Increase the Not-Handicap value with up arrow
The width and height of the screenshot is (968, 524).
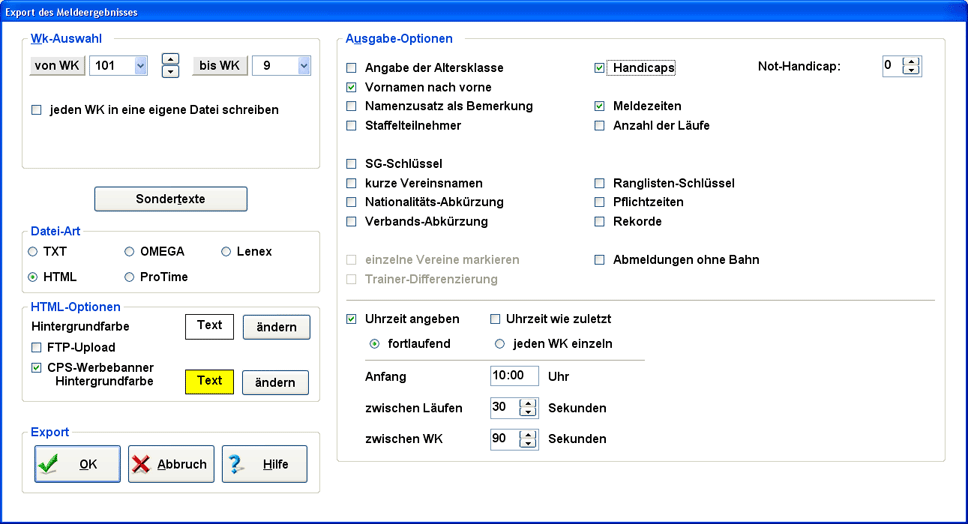coord(910,62)
